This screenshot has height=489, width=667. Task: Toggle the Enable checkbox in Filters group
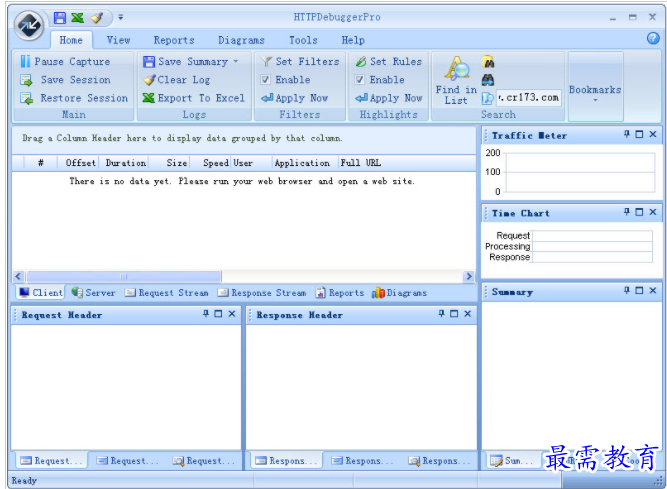click(x=265, y=80)
